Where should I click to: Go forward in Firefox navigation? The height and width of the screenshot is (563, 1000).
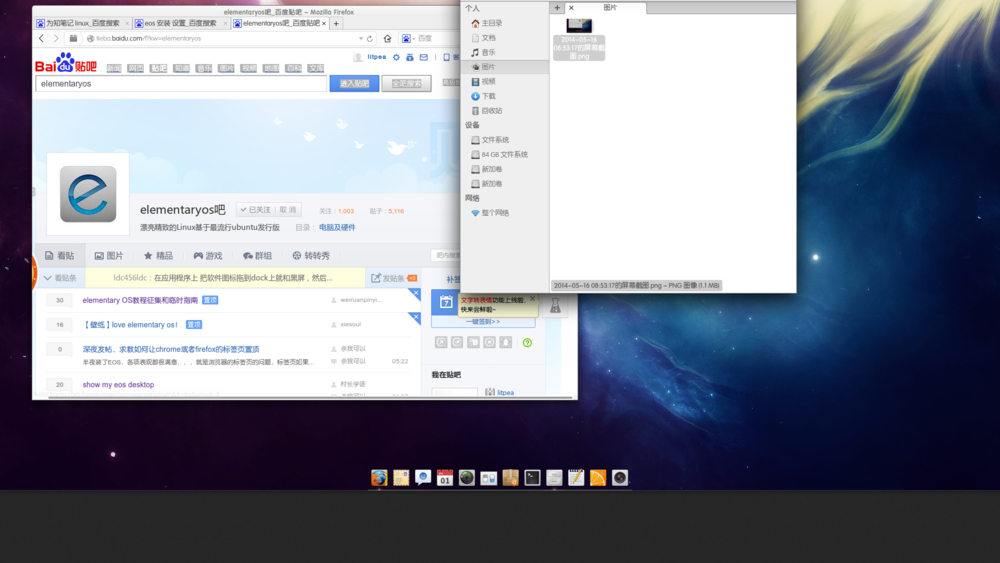click(x=56, y=38)
